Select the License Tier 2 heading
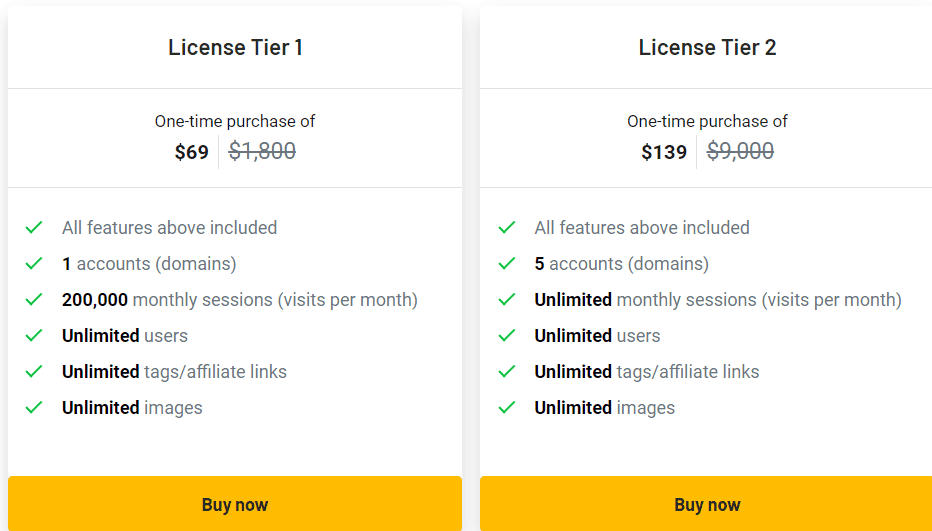Screen dimensions: 932x531 [707, 47]
